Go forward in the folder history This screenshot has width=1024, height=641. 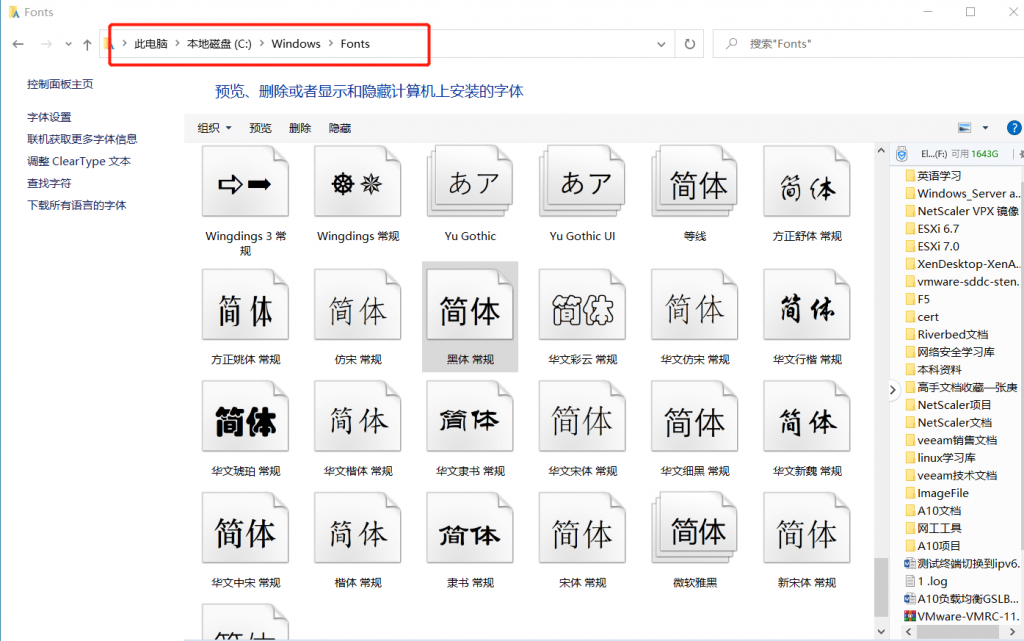coord(46,44)
